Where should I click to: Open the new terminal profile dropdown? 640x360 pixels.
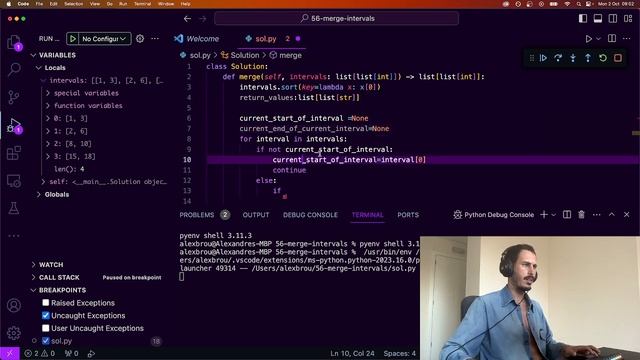(554, 215)
